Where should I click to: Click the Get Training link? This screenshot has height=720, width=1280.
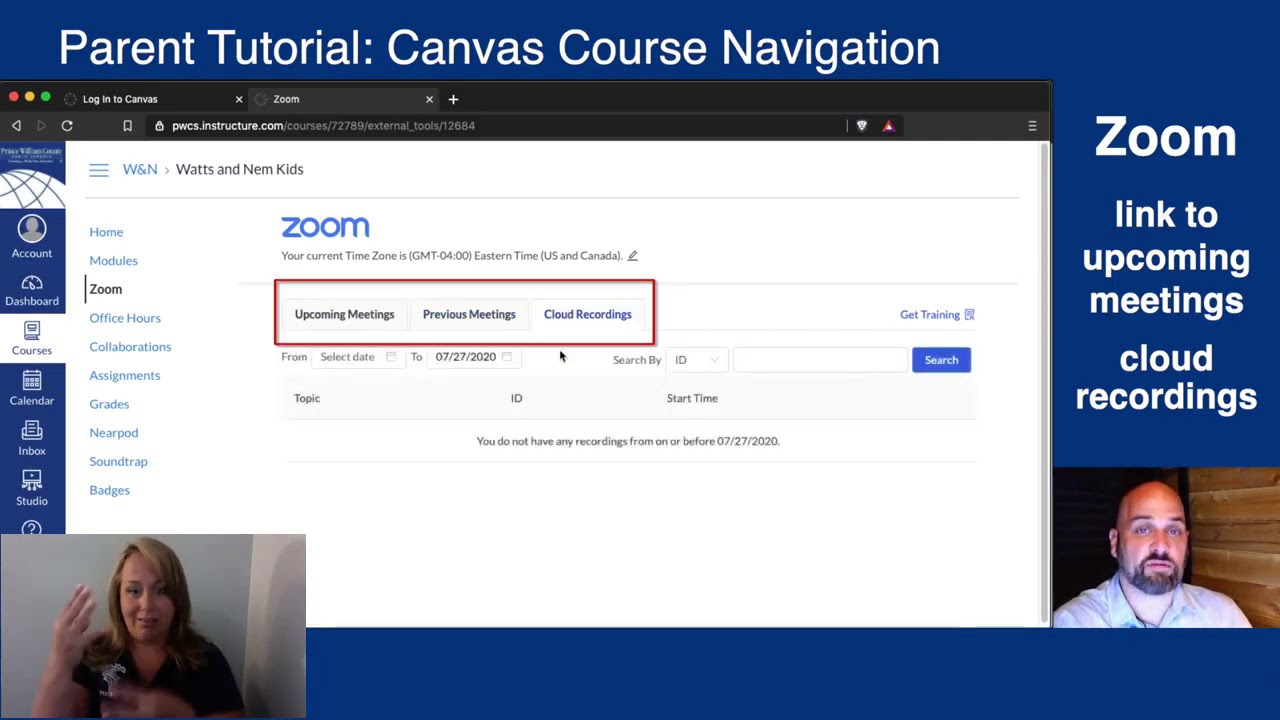pyautogui.click(x=937, y=315)
